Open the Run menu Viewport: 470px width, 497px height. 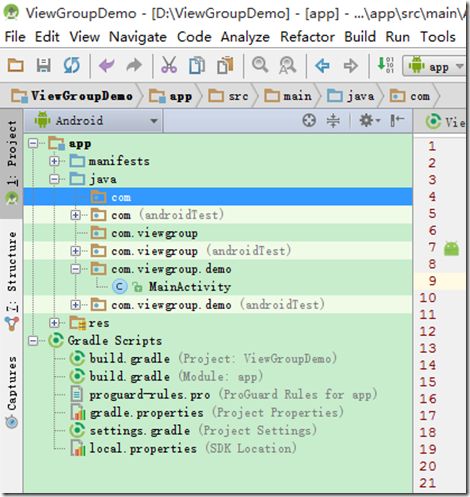[397, 36]
